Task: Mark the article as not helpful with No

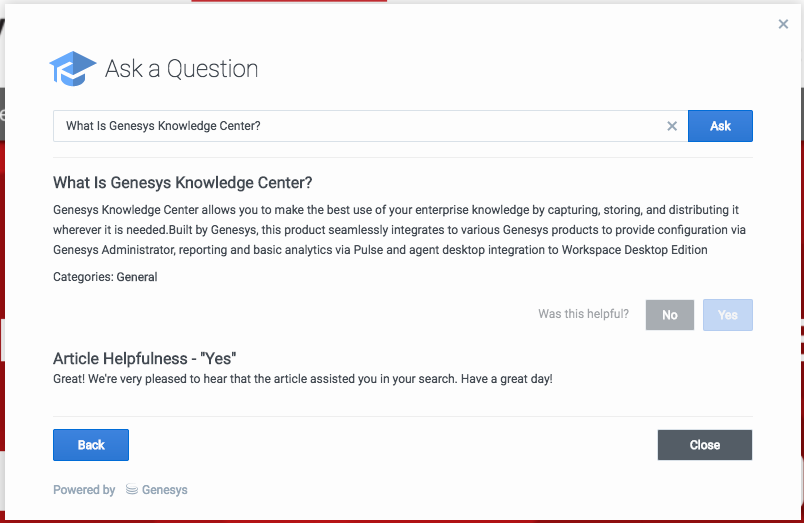Action: 670,315
